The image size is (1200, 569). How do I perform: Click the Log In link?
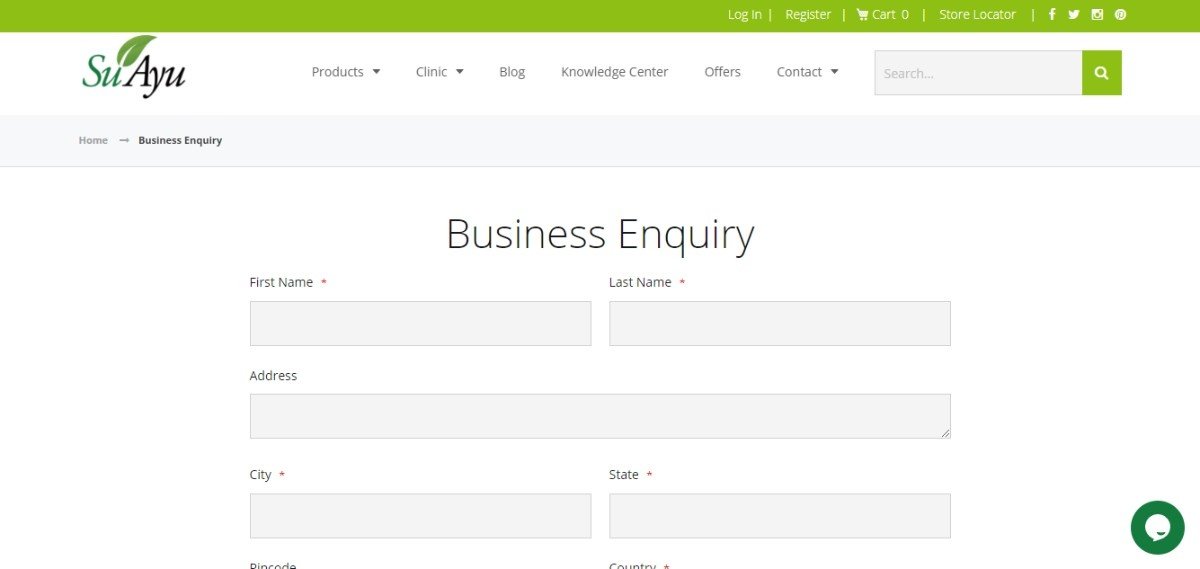[x=744, y=14]
